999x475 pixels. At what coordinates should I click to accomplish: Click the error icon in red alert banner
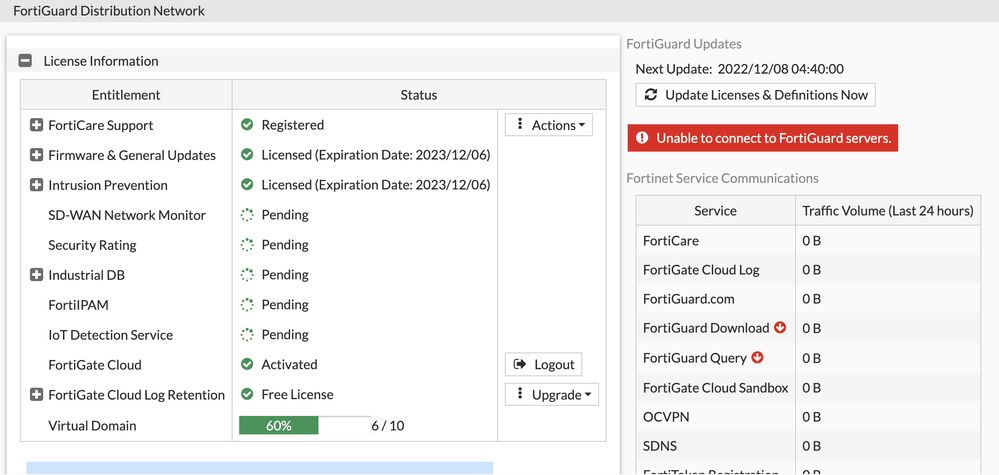642,138
